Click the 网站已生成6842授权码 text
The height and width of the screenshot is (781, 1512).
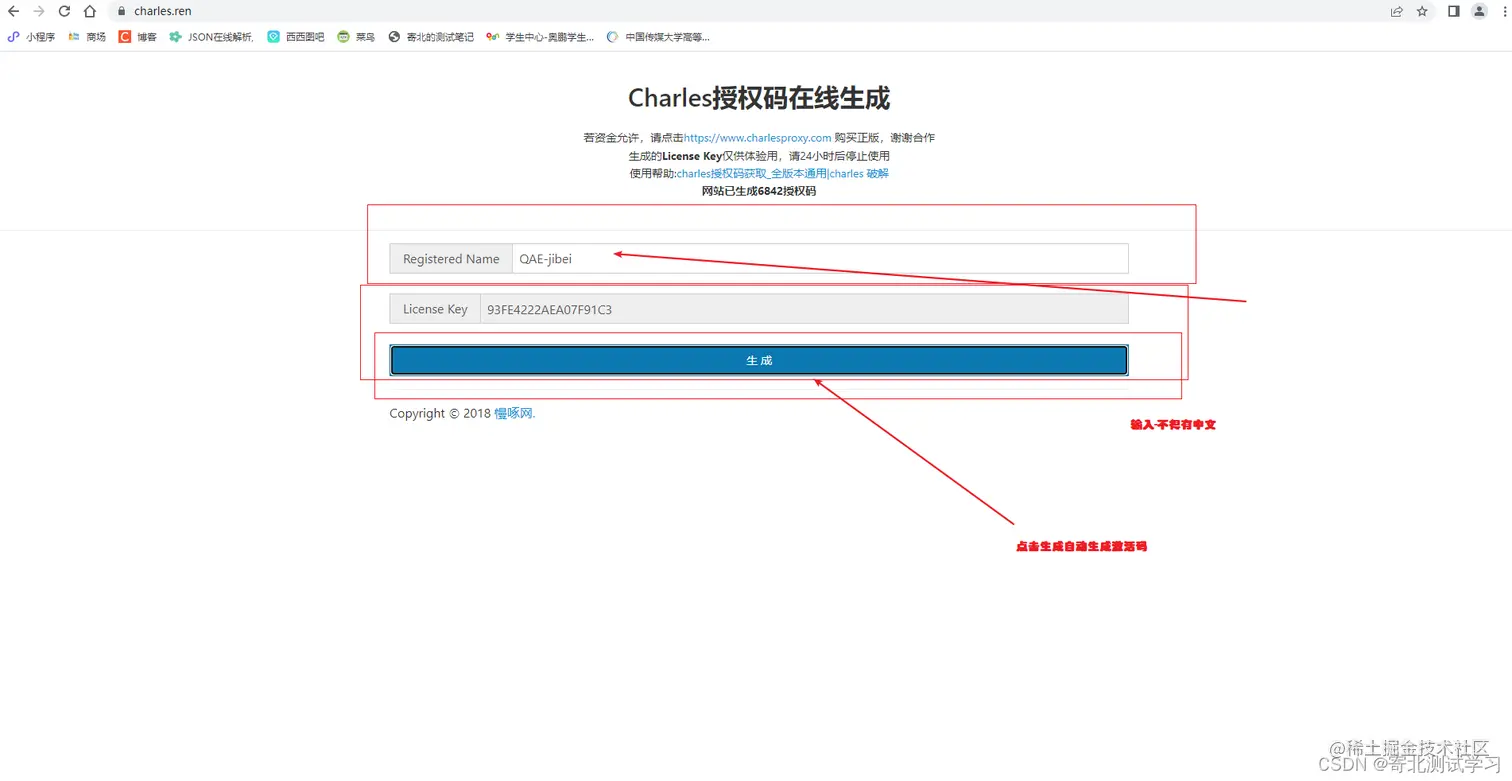759,191
